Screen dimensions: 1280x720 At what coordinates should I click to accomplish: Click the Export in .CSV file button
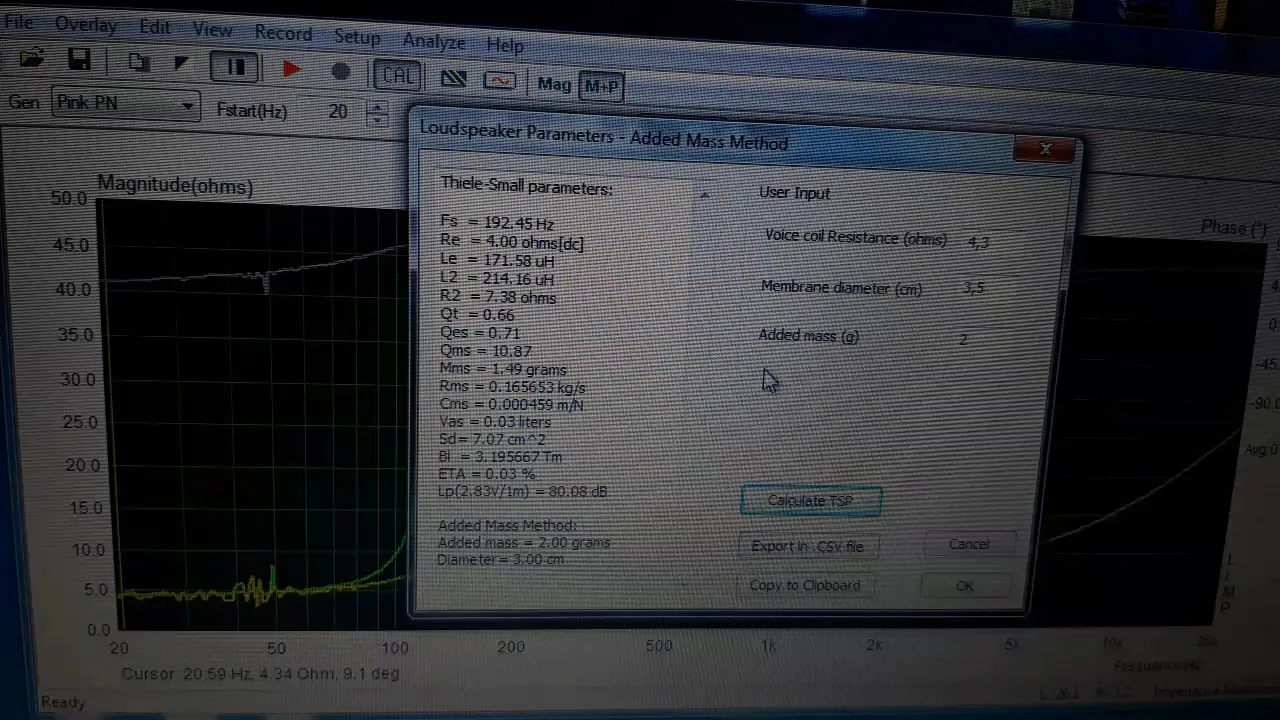[808, 546]
